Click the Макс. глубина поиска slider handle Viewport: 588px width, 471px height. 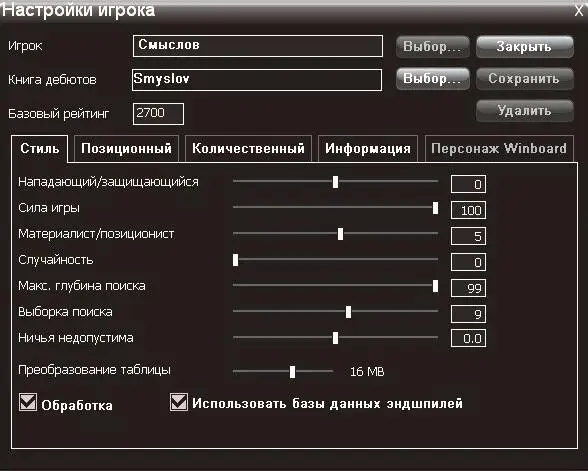point(435,286)
